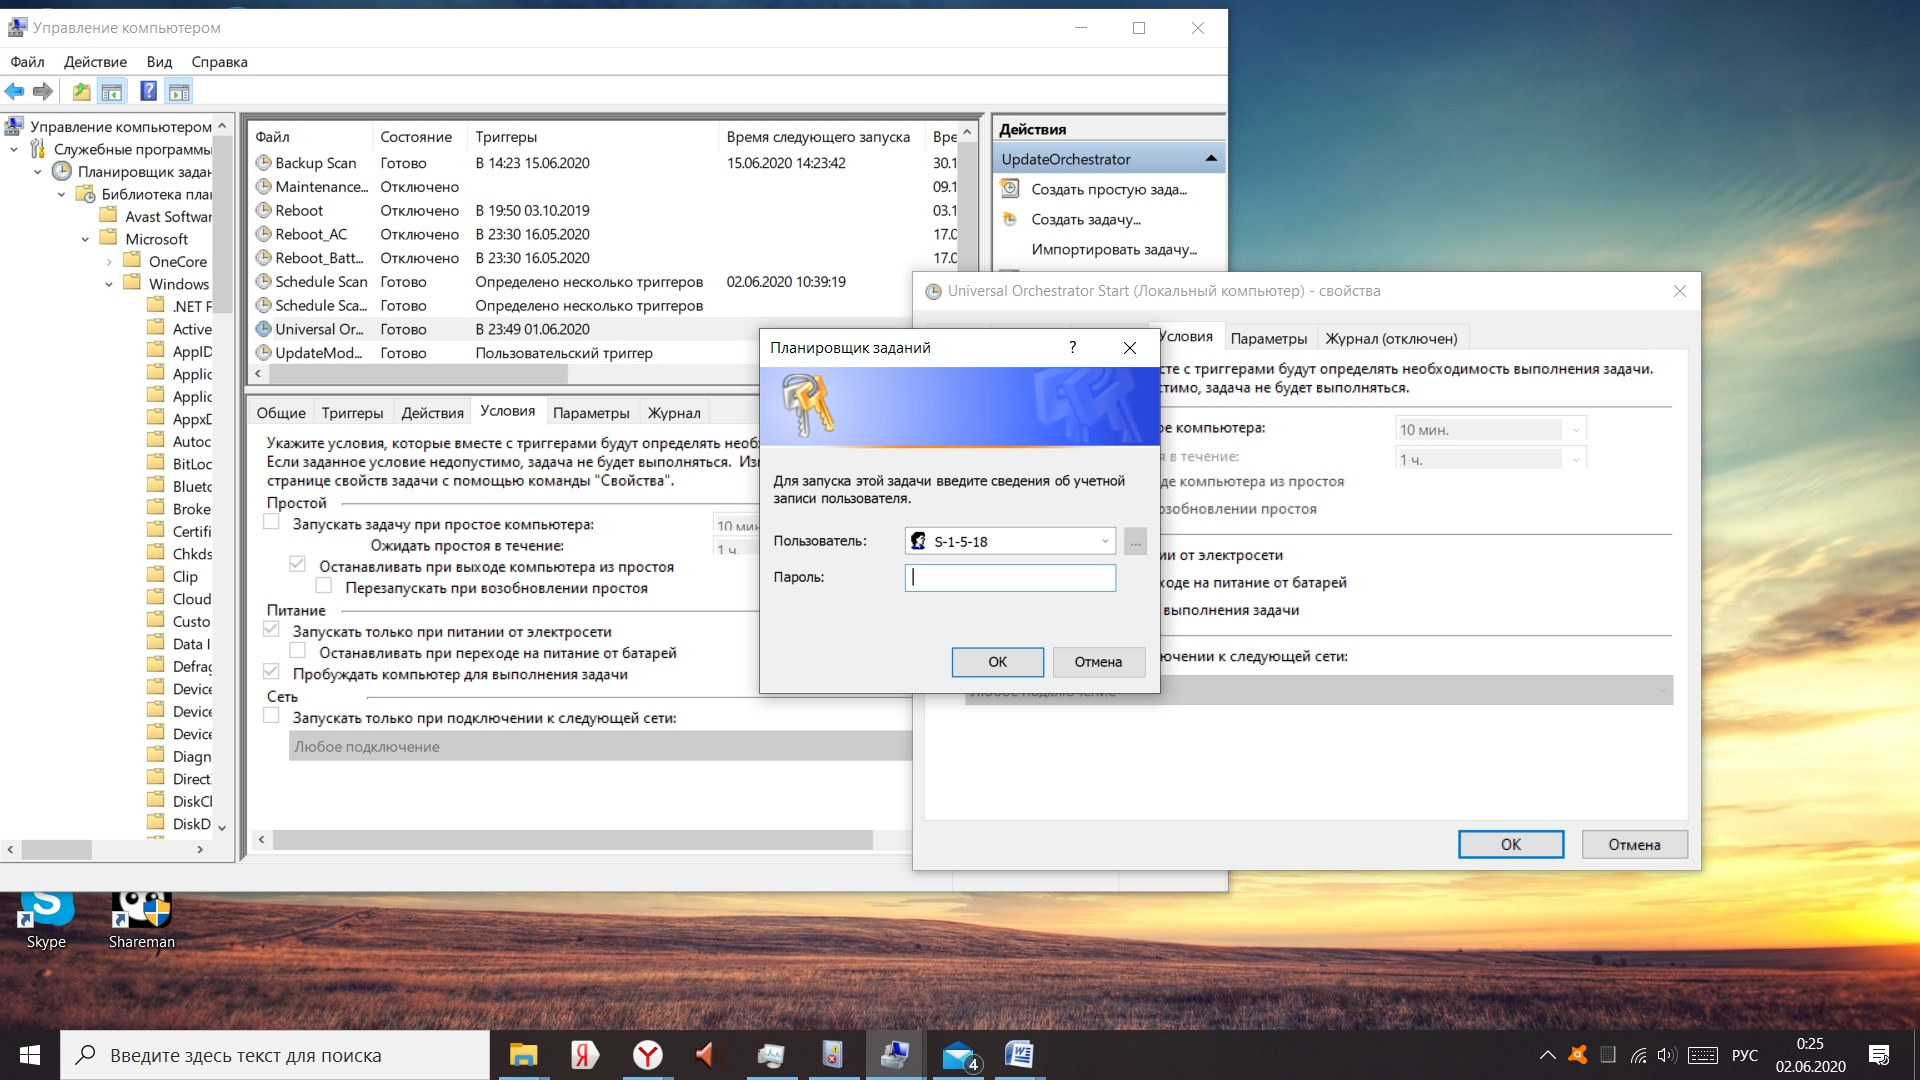Click the lower details pane horizontal scrollbar
This screenshot has height=1080, width=1920.
pyautogui.click(x=572, y=840)
